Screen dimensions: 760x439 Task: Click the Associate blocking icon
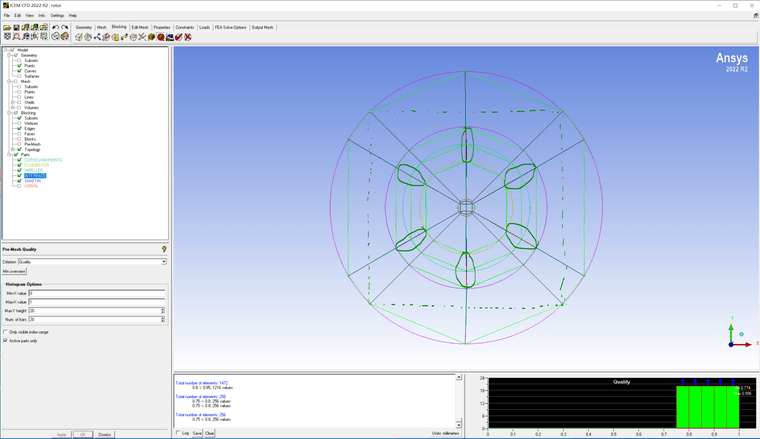click(115, 37)
